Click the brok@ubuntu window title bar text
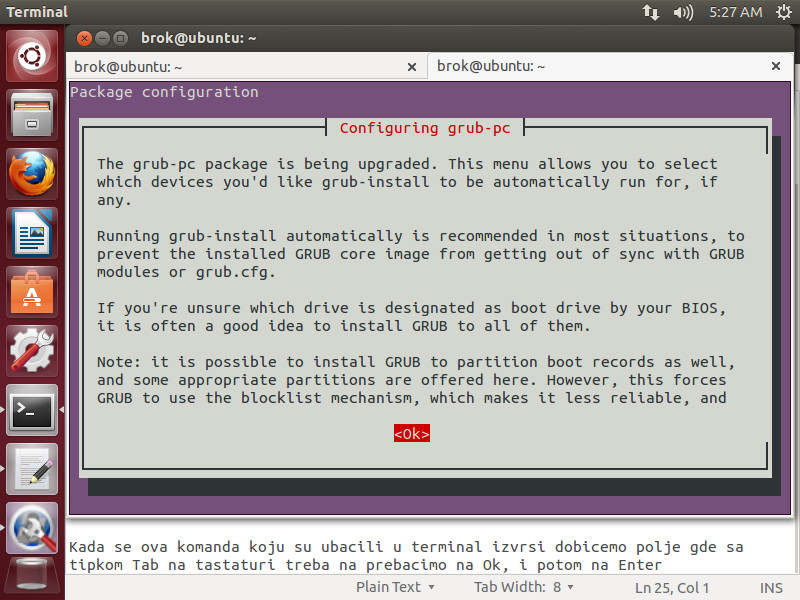Screen dimensions: 800x600 click(198, 38)
